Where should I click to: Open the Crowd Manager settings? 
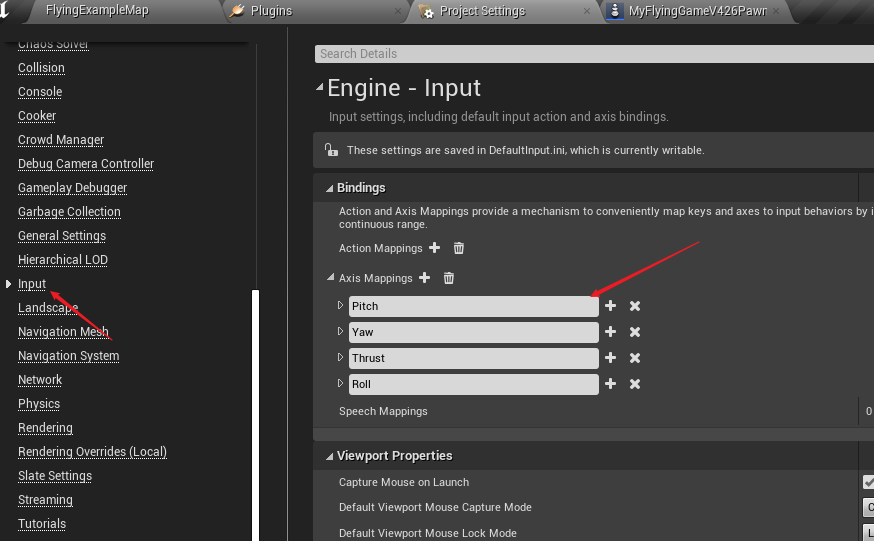[x=61, y=139]
